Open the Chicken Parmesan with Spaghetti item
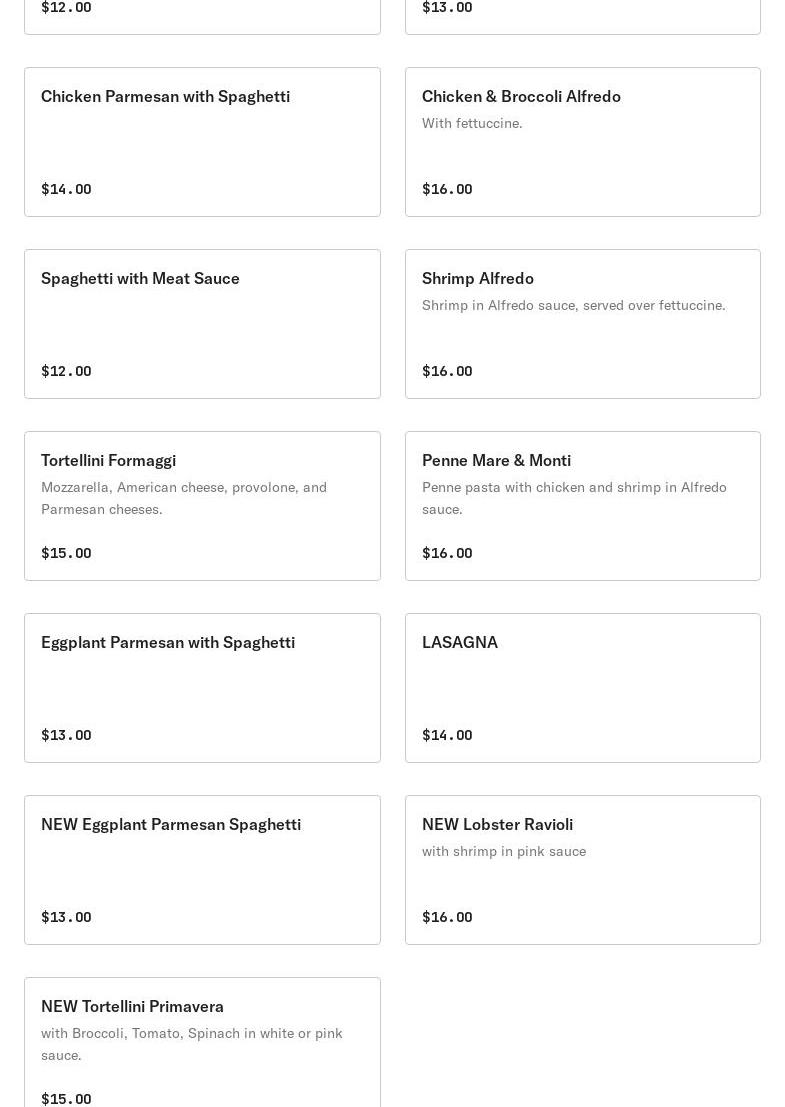 [x=165, y=97]
